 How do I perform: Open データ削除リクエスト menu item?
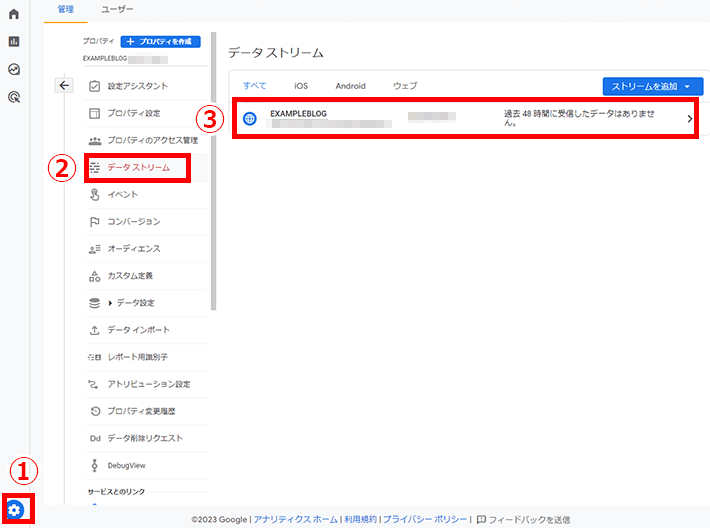click(146, 438)
